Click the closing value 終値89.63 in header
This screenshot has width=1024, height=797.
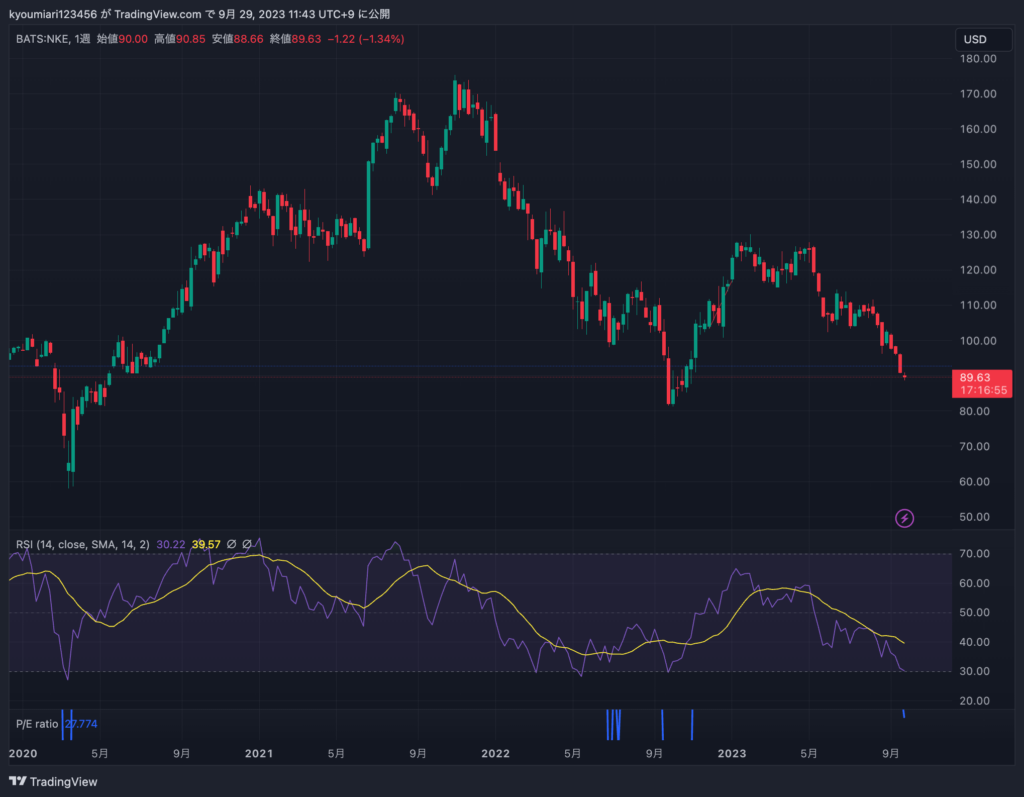tap(295, 39)
